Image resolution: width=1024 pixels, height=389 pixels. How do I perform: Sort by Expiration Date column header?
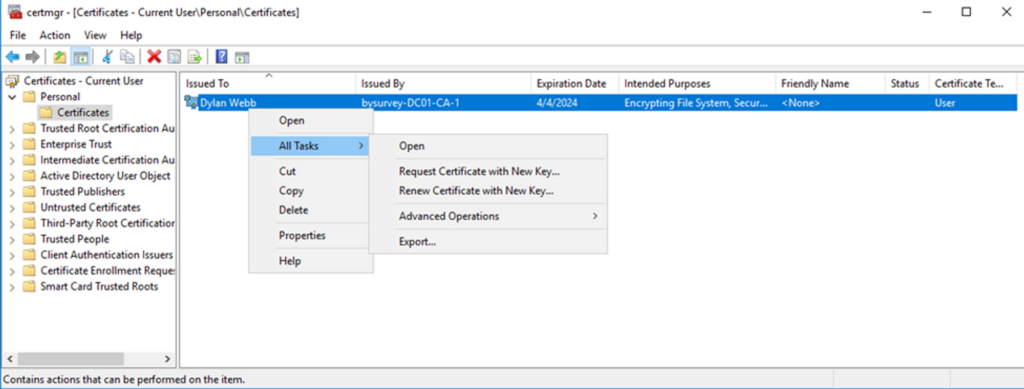pos(575,84)
